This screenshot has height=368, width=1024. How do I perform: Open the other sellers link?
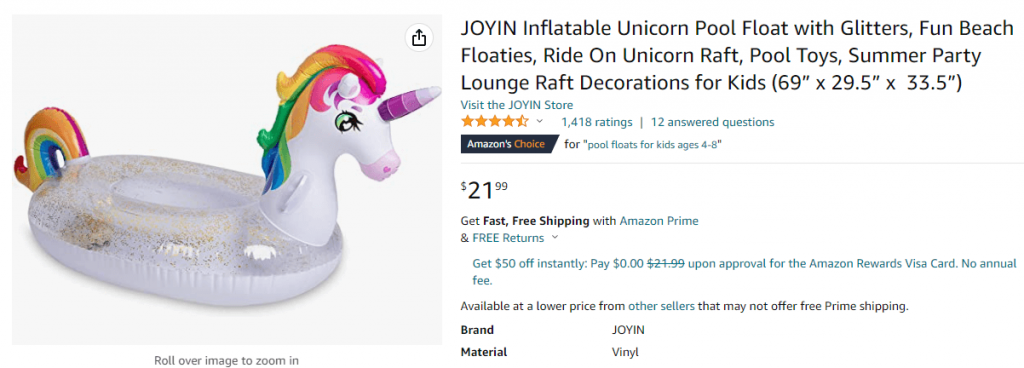pyautogui.click(x=661, y=305)
